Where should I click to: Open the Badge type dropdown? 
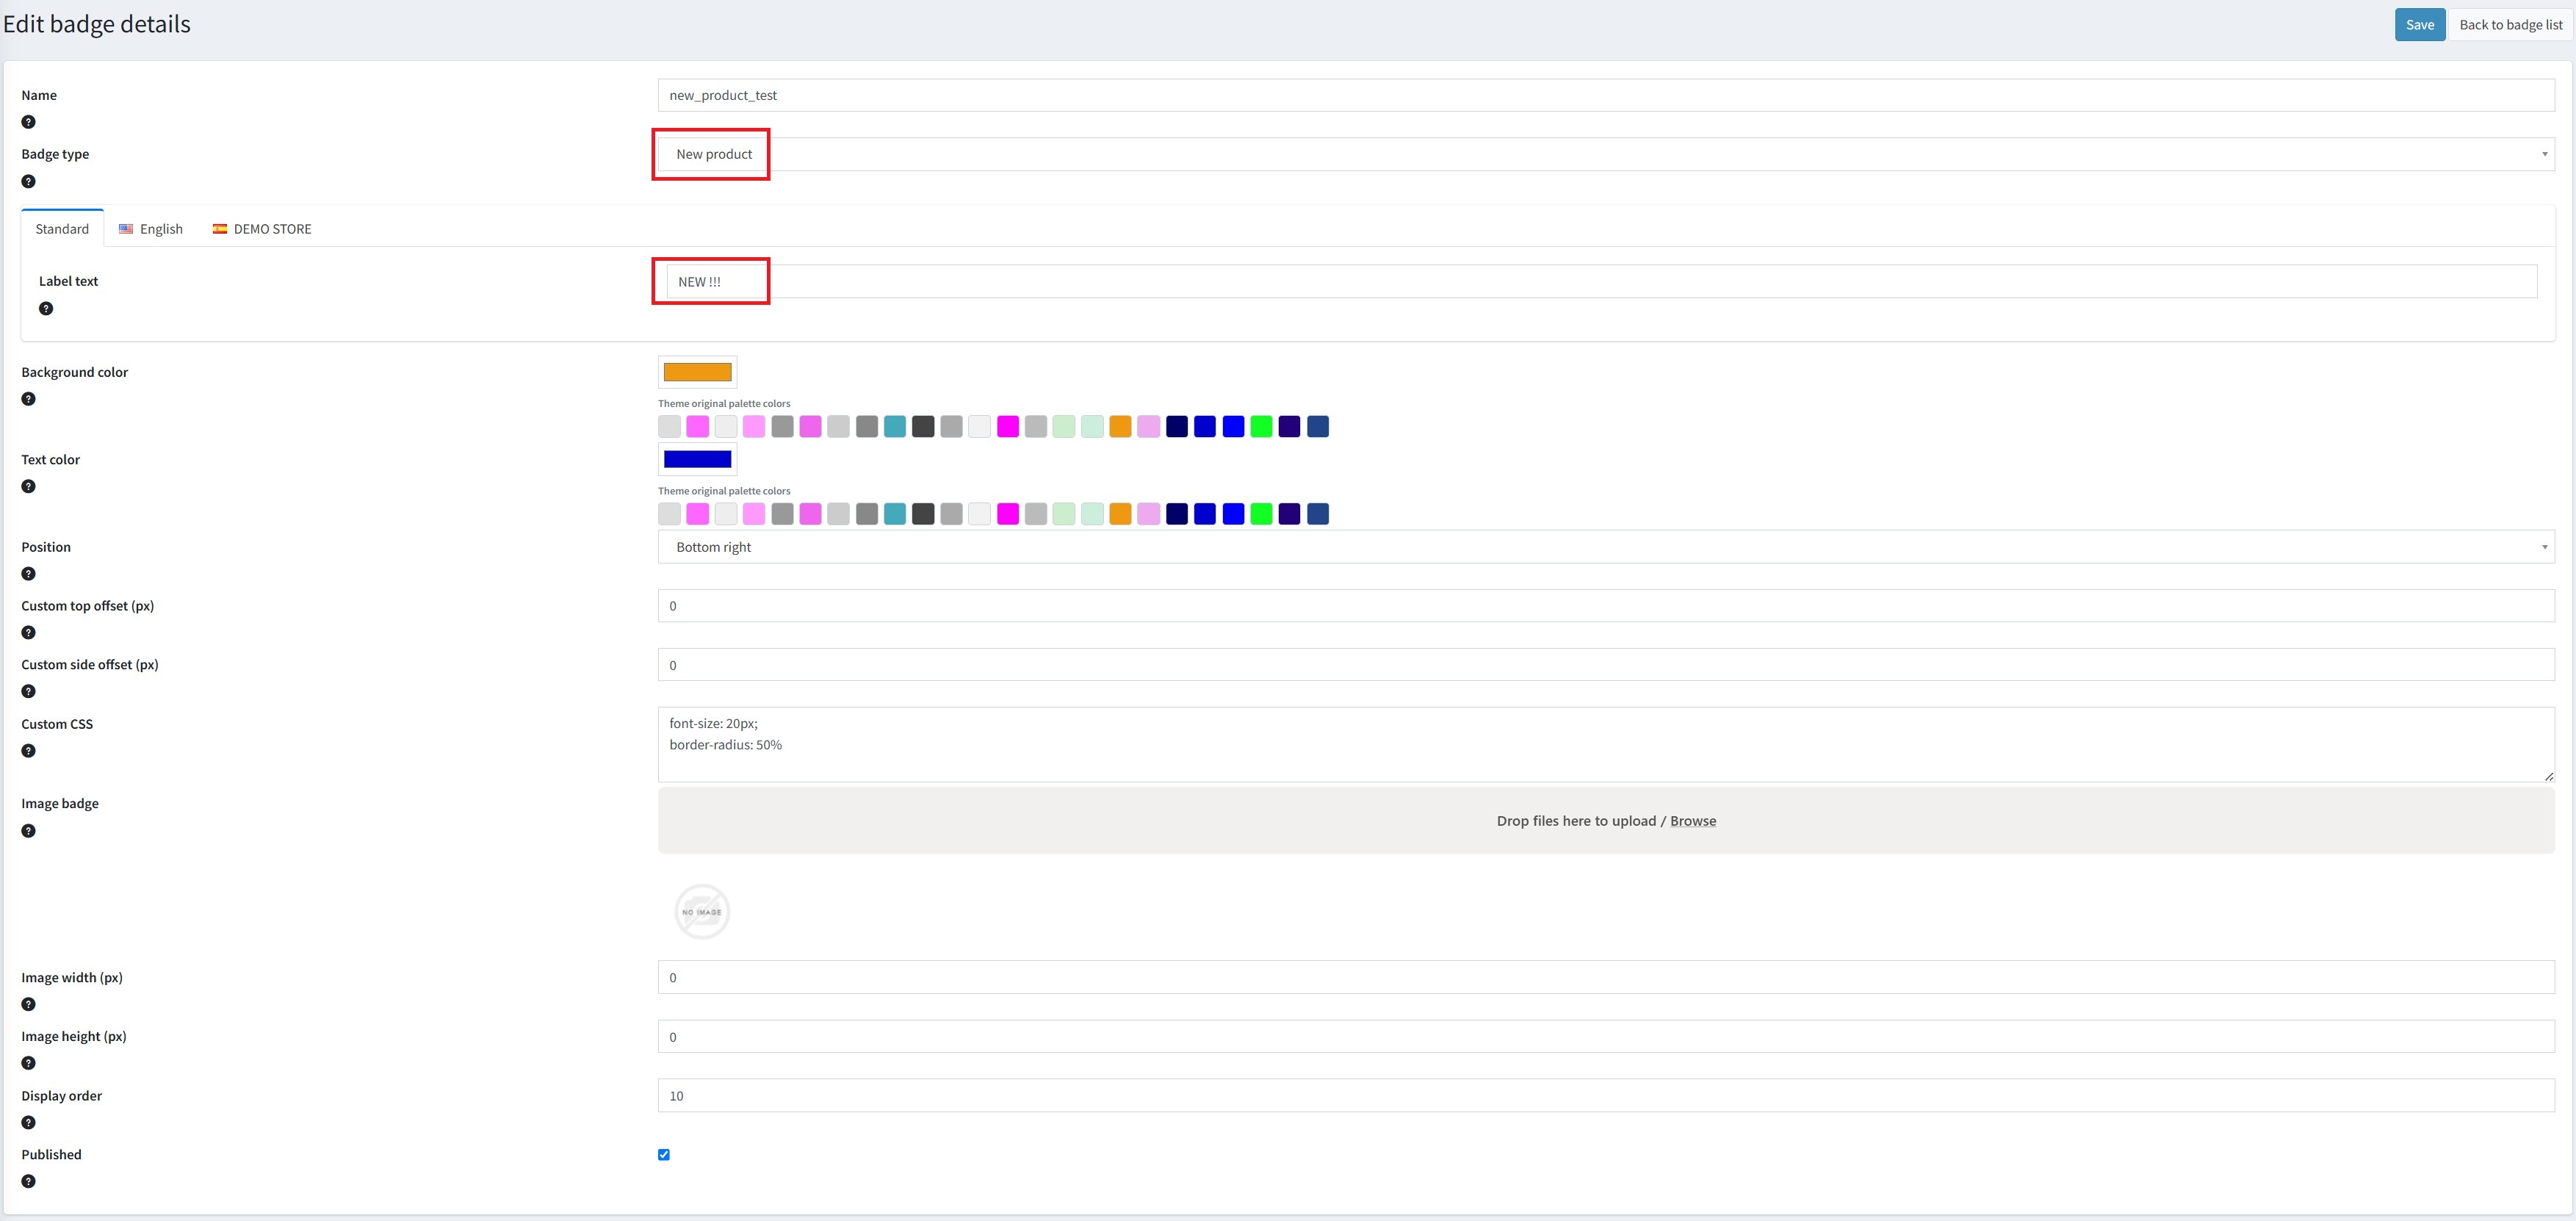(x=1606, y=154)
